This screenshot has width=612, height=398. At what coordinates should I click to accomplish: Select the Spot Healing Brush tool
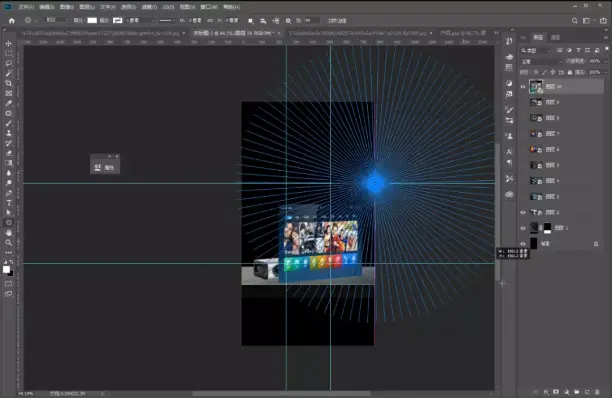[9, 113]
